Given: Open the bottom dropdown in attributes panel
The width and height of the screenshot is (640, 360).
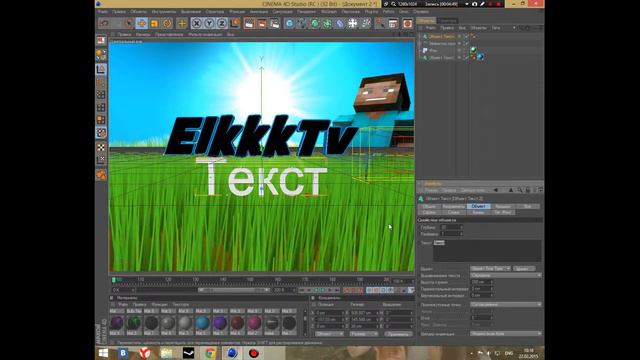Looking at the screenshot, I should click(x=506, y=334).
